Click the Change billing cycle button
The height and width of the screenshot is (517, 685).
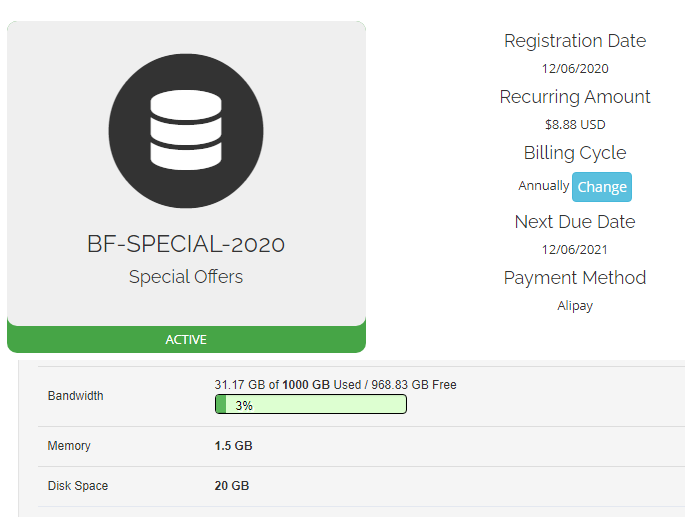coord(602,187)
